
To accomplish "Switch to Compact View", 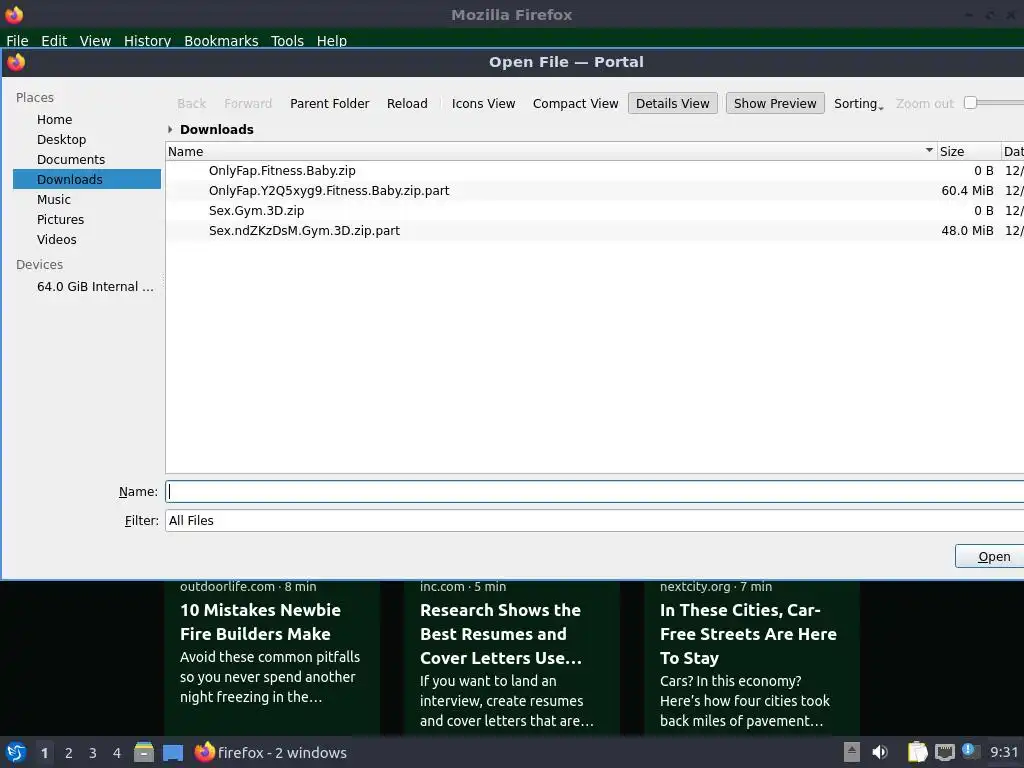I will (575, 103).
